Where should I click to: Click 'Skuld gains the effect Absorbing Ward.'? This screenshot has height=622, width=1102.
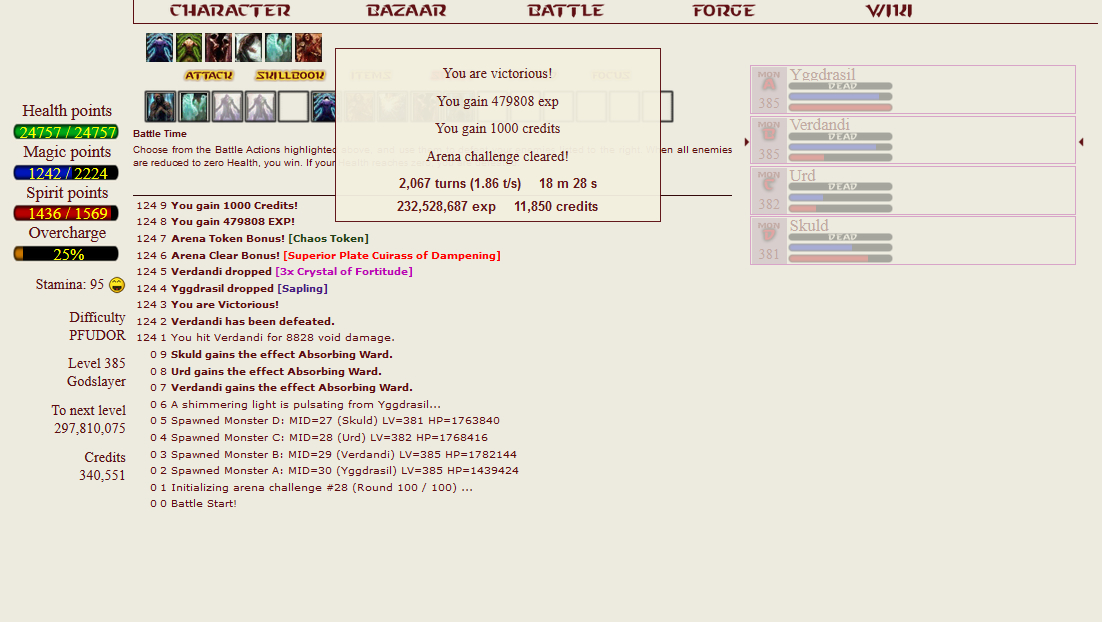click(x=282, y=354)
